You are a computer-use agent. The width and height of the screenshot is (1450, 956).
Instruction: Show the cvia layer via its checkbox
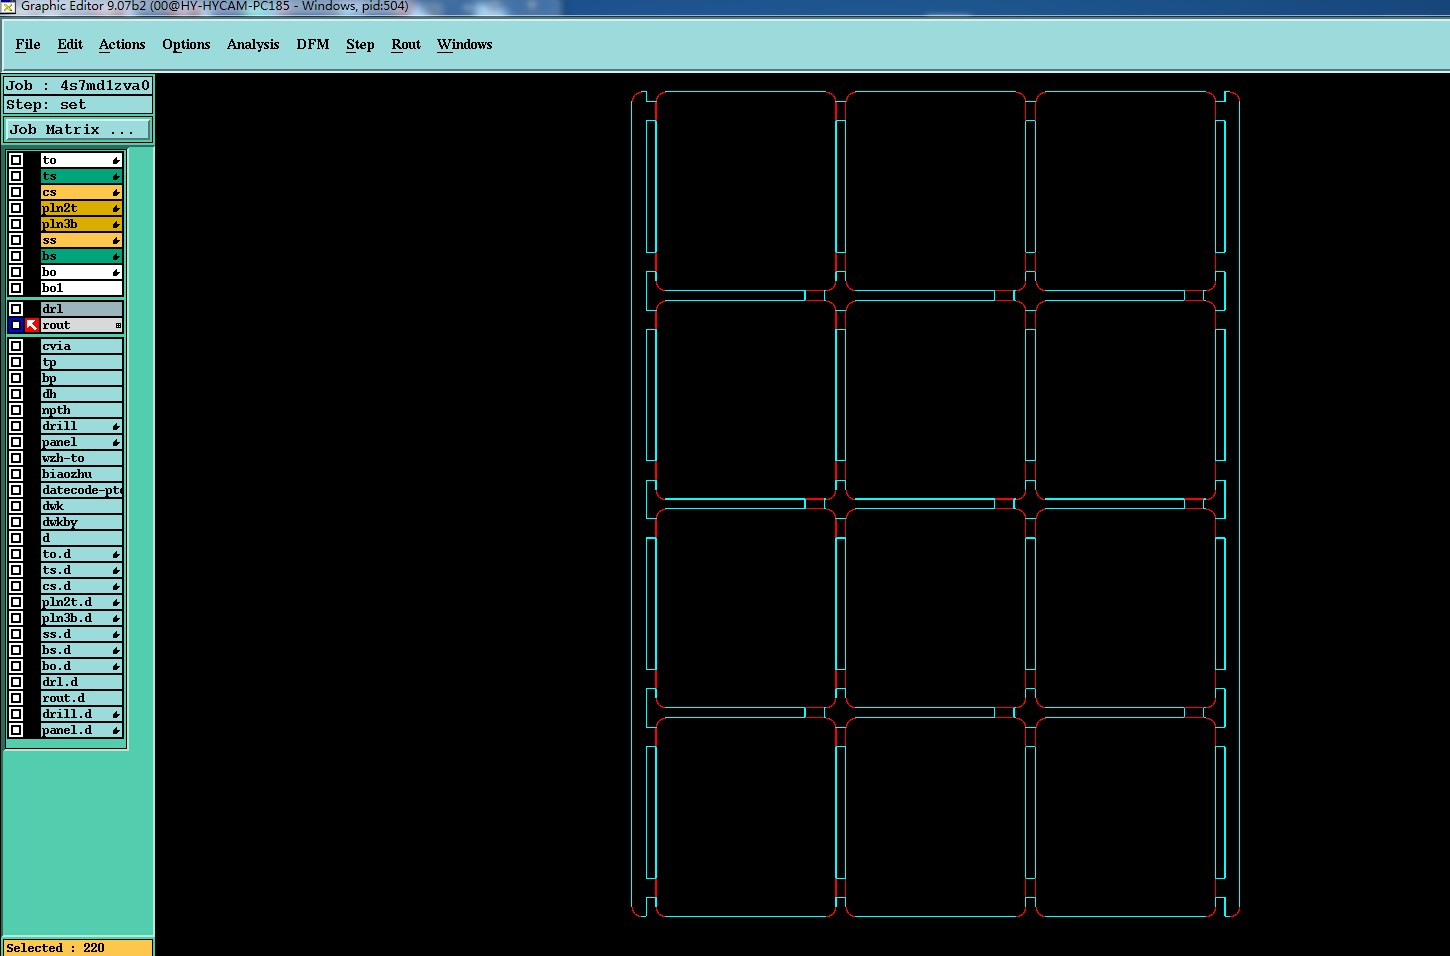16,346
